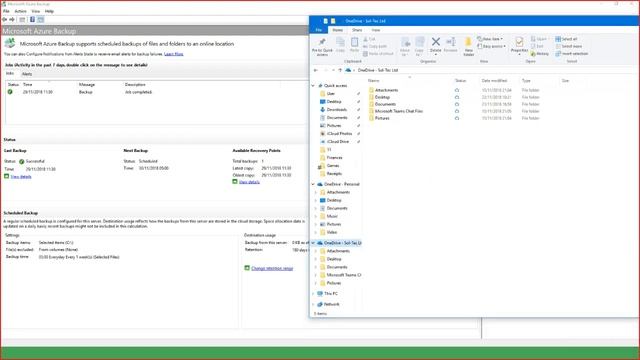This screenshot has width=640, height=360.
Task: Open File menu in Azure Backup
Action: tap(6, 11)
